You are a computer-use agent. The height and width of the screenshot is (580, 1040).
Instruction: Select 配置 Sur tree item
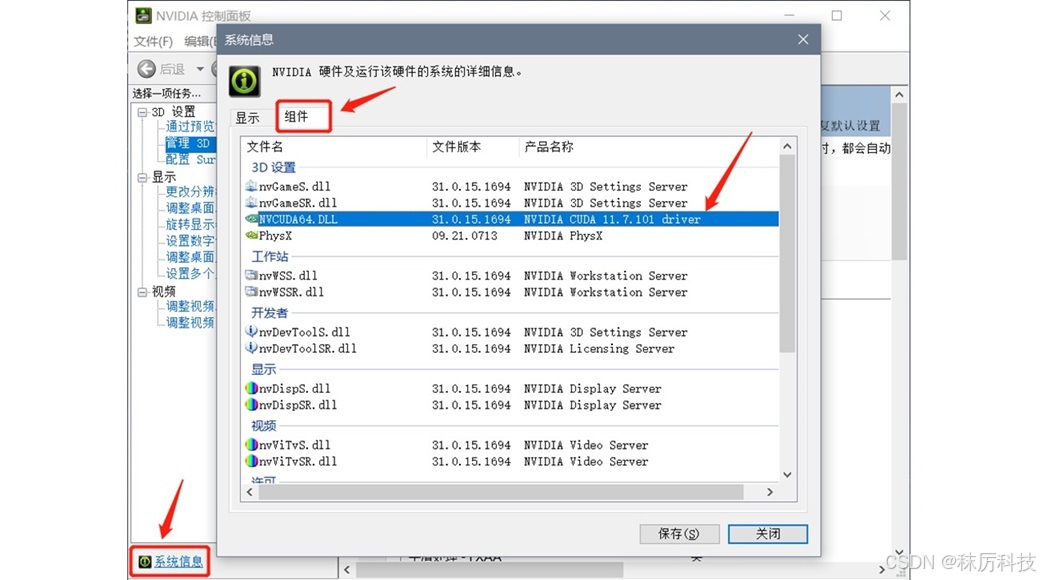coord(190,159)
